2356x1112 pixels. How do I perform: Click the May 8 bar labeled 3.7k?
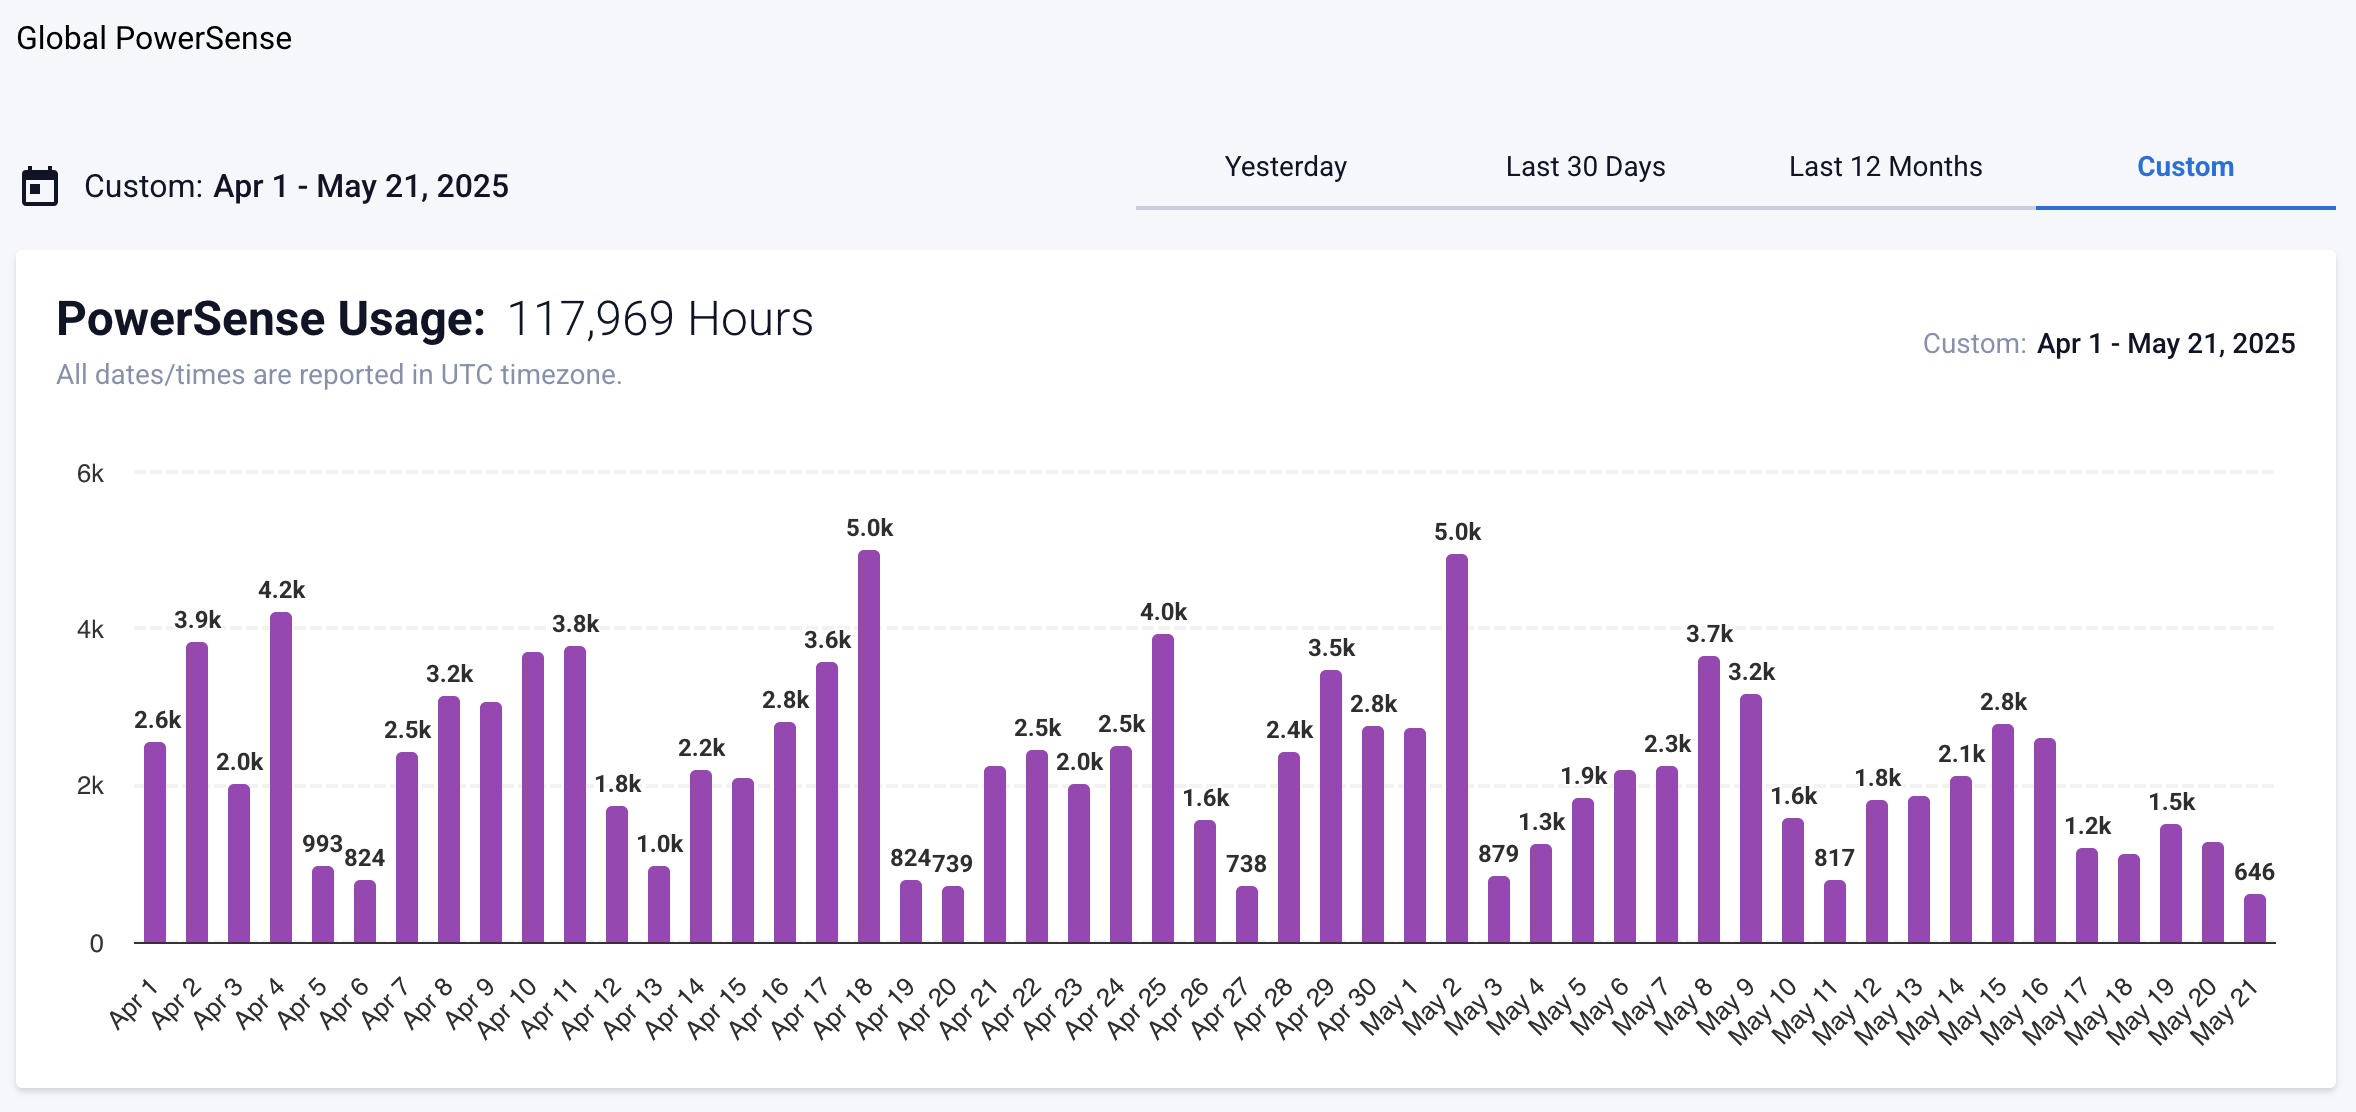(x=1710, y=800)
